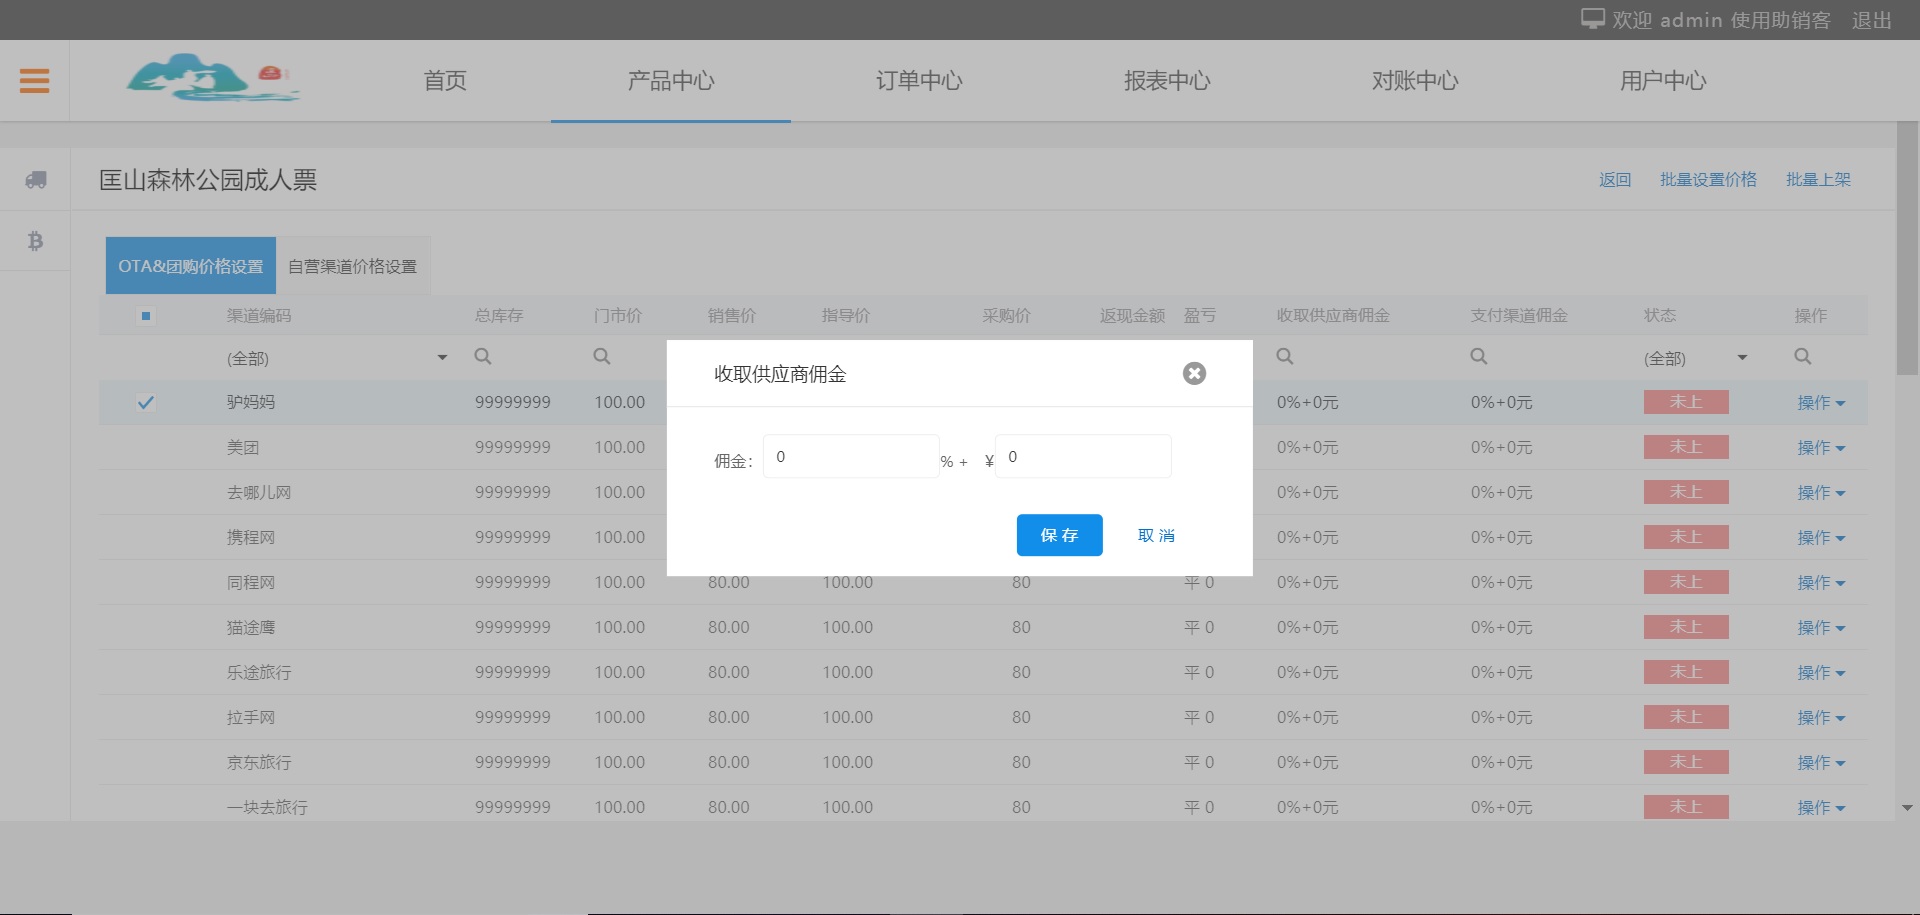Expand 操作 dropdown for 美团 row

pyautogui.click(x=1820, y=448)
